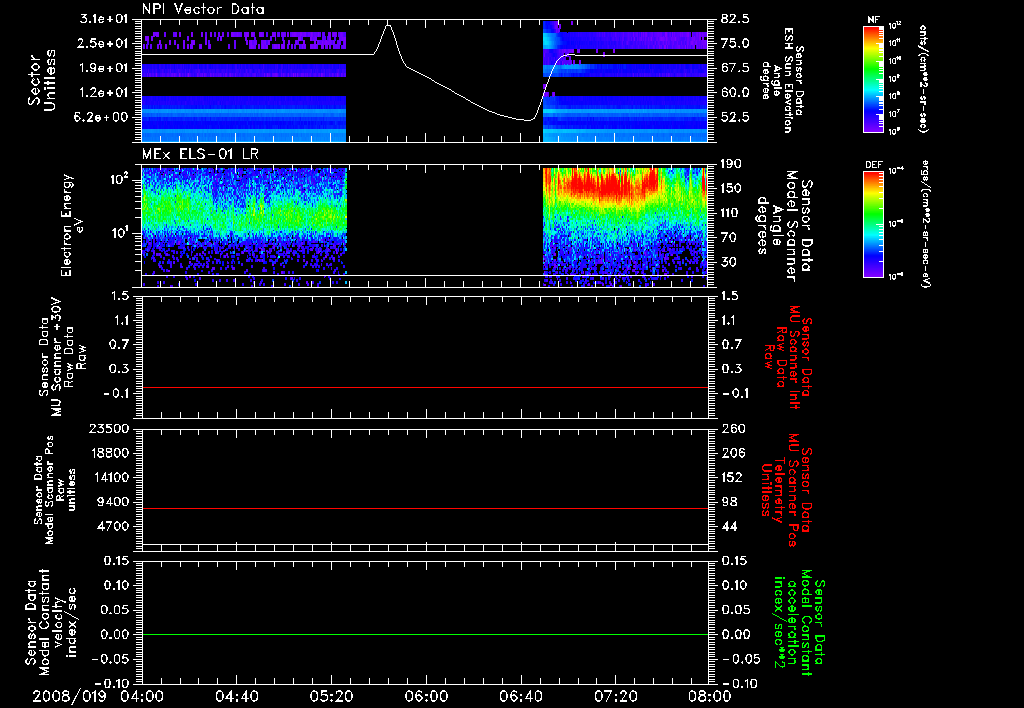1024x708 pixels.
Task: Click the green line in velocity panel
Action: point(425,634)
